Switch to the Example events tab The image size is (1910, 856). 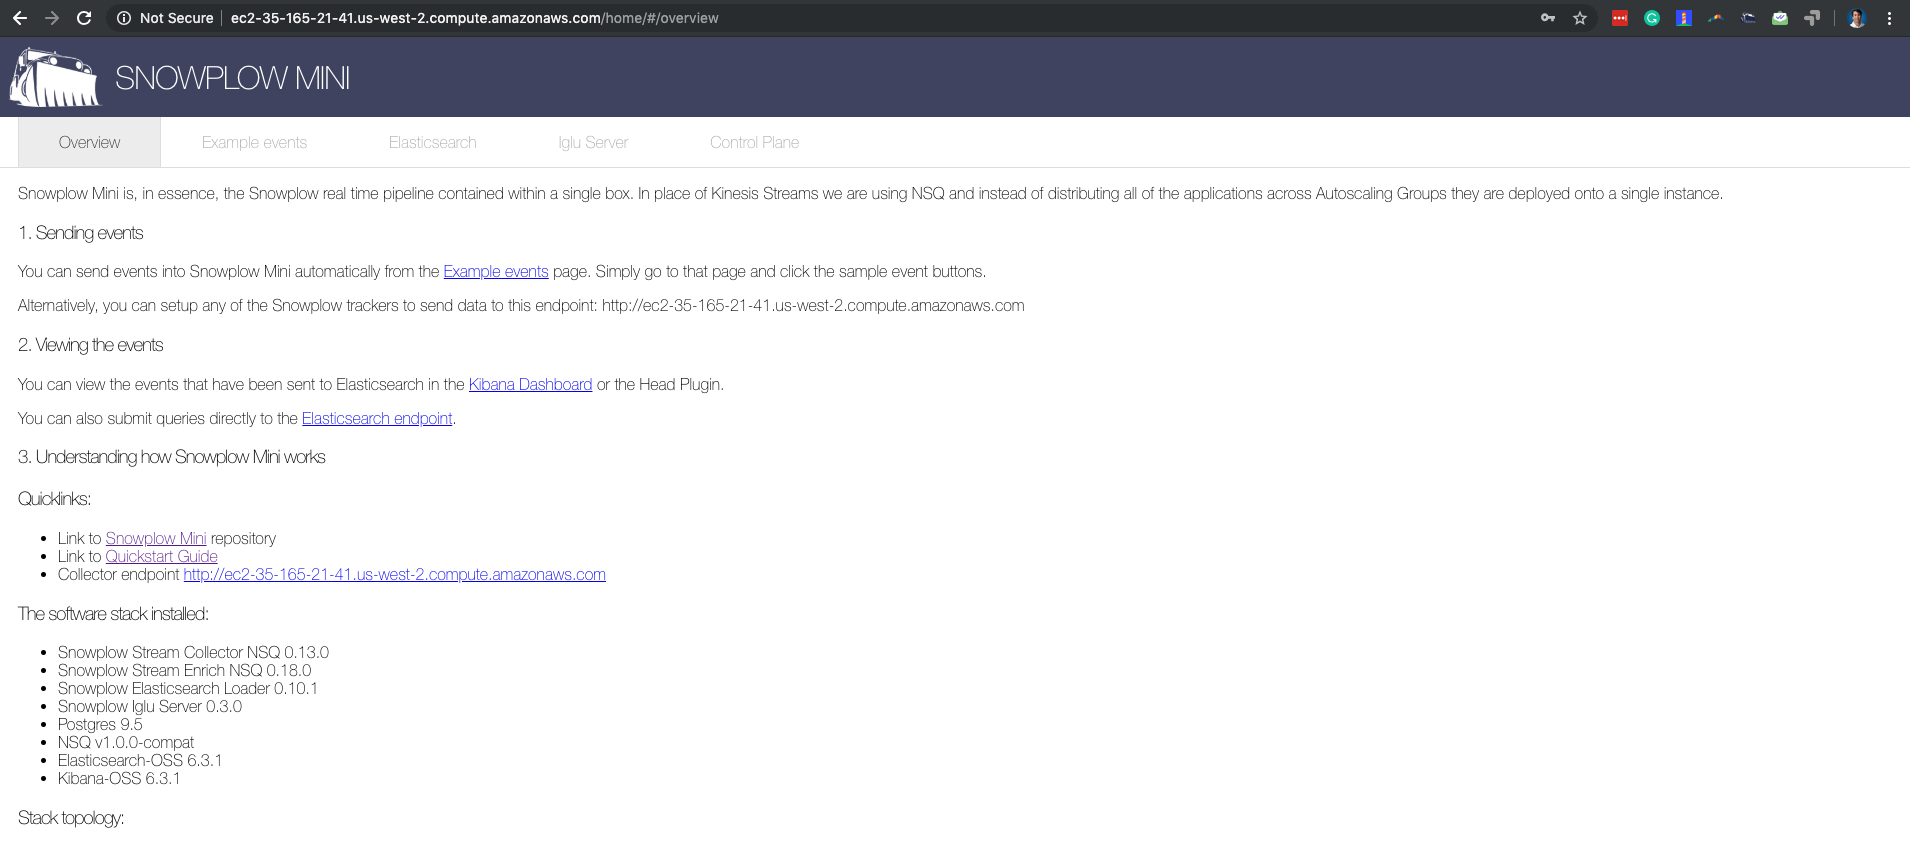(x=254, y=142)
